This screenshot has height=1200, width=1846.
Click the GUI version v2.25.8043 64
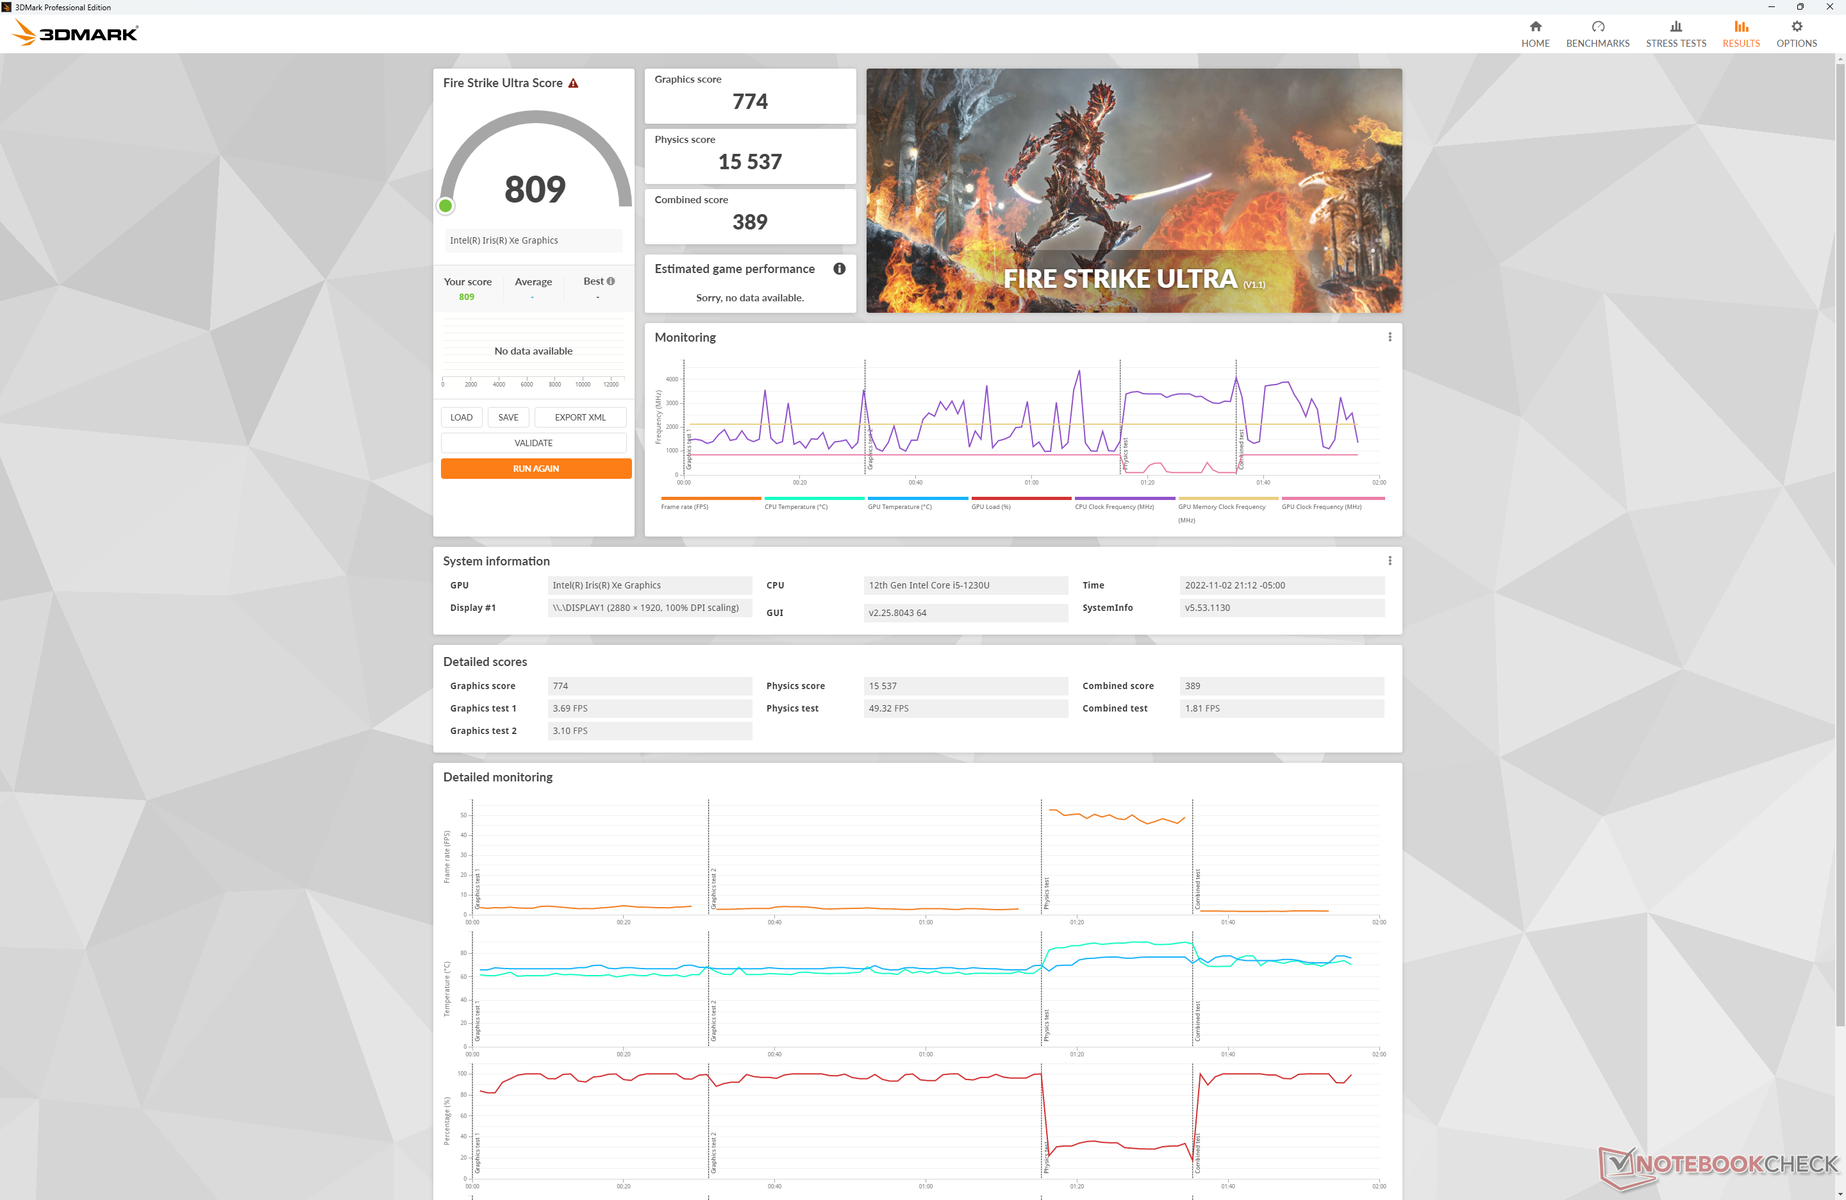966,613
